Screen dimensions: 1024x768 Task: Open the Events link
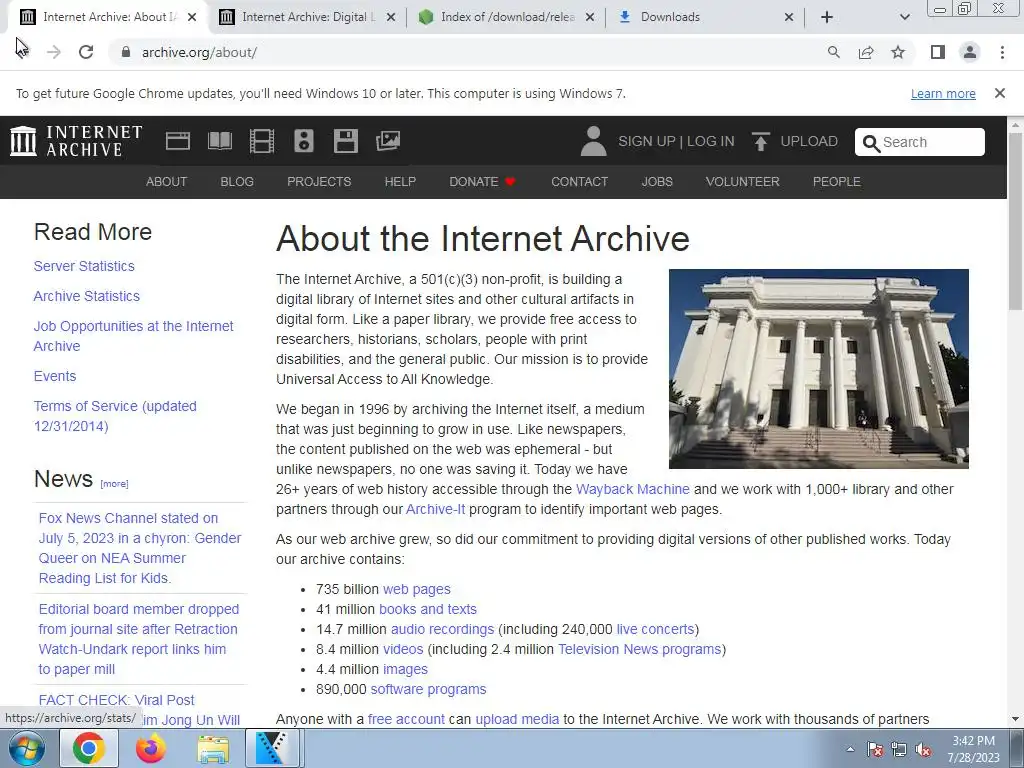[x=55, y=376]
